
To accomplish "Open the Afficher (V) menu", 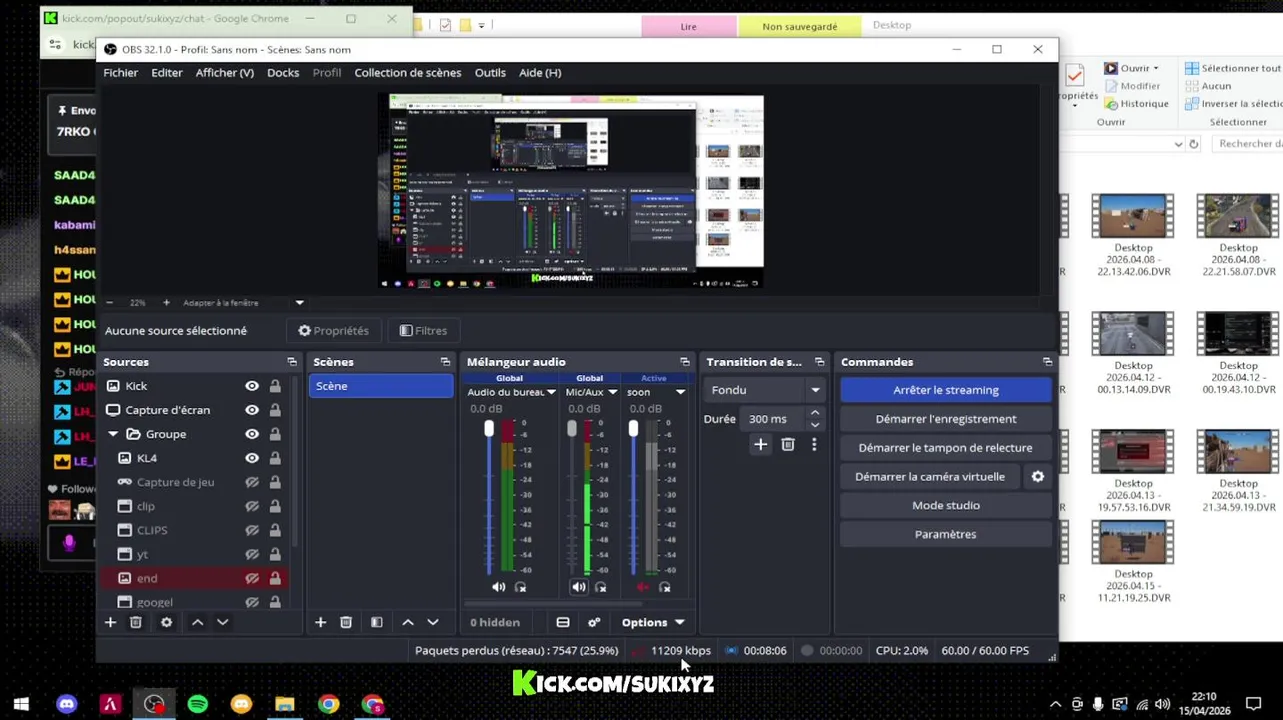I will tap(225, 73).
